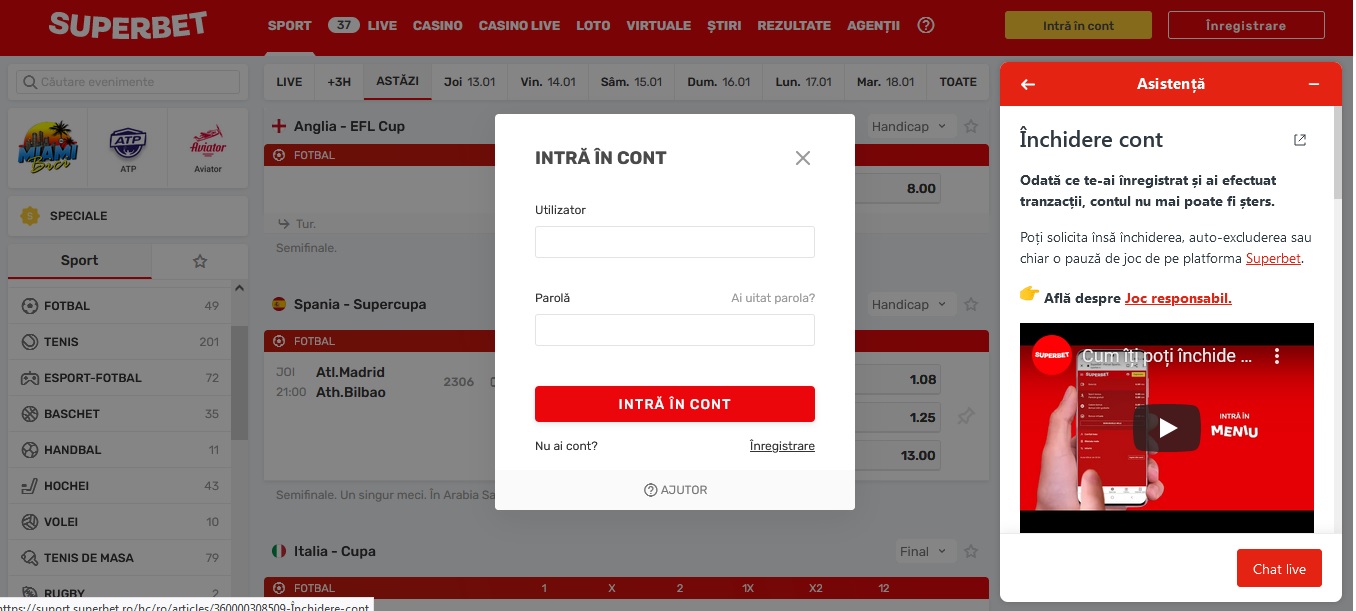Go back using Asistență arrow icon
1356x611 pixels.
coord(1027,85)
